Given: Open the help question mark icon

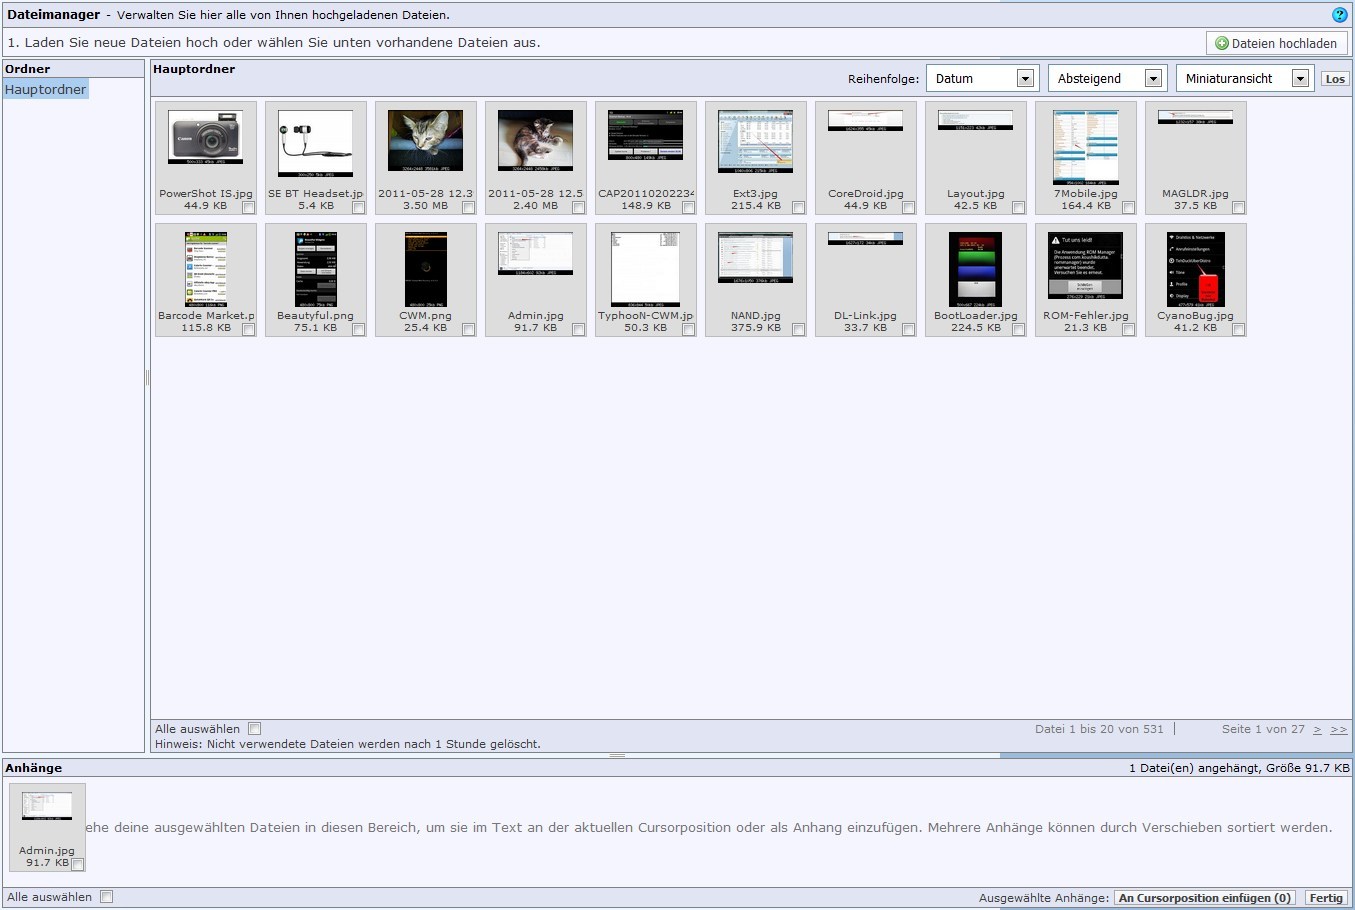Looking at the screenshot, I should coord(1340,15).
